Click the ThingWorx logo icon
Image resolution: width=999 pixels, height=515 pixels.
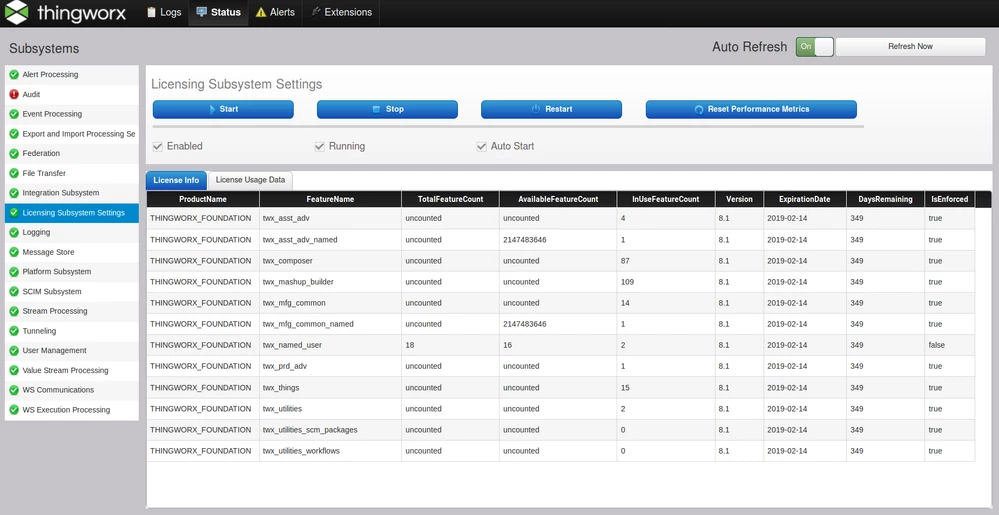pyautogui.click(x=16, y=12)
